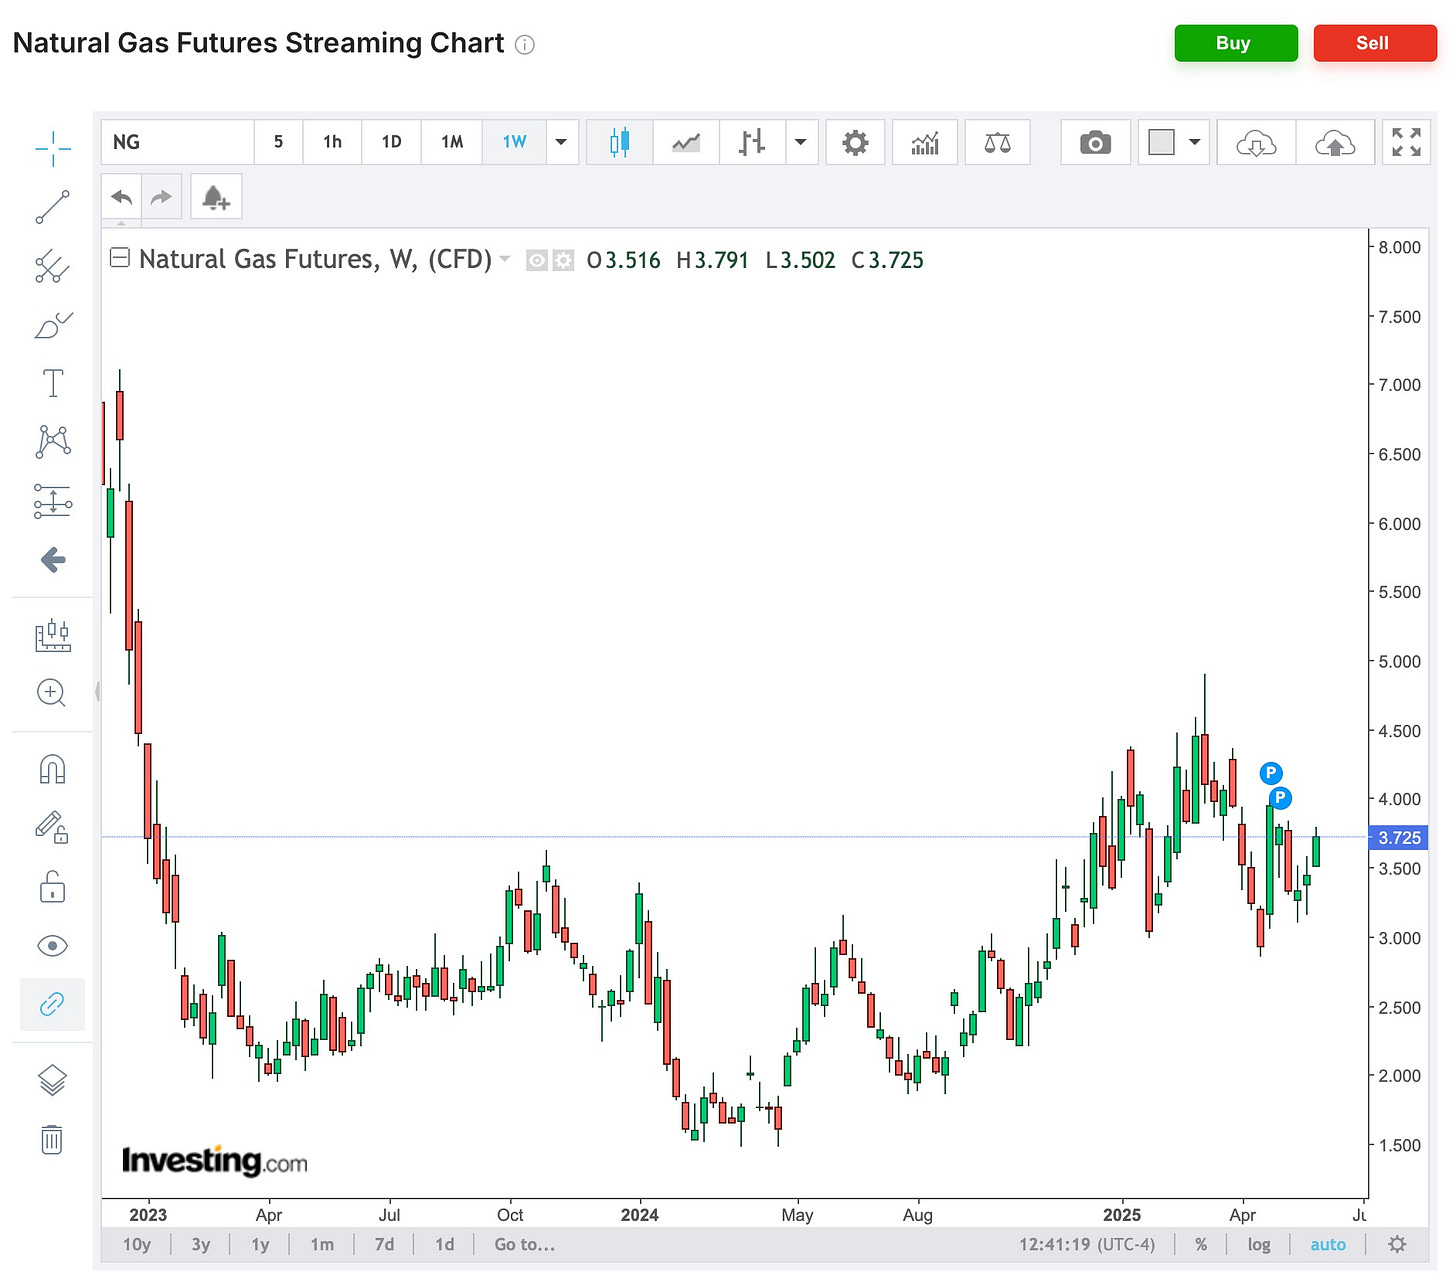
Task: Click the 12:41:19 (UTC-4) timezone clock
Action: (1087, 1244)
